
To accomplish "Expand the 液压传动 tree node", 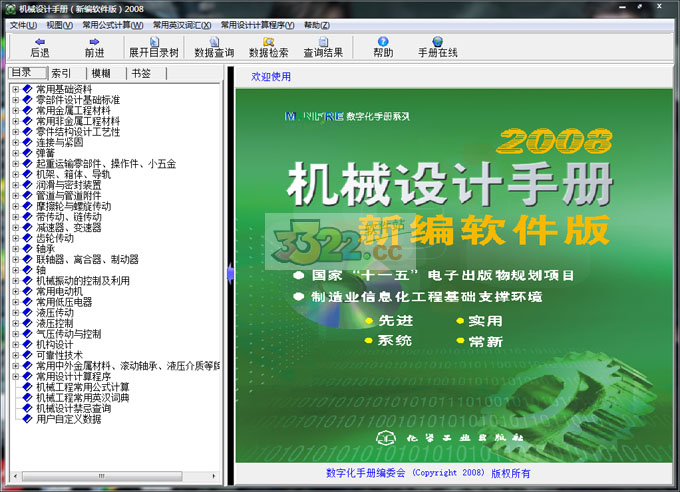I will [x=16, y=313].
